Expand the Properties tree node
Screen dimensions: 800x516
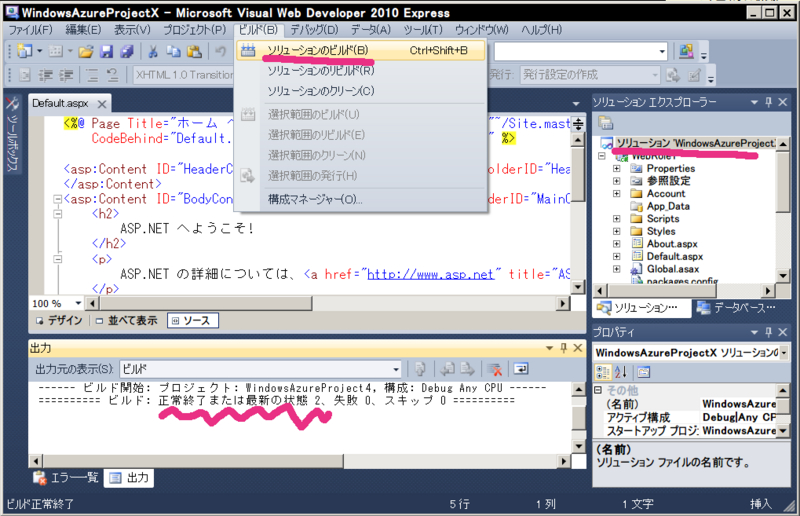tap(617, 168)
